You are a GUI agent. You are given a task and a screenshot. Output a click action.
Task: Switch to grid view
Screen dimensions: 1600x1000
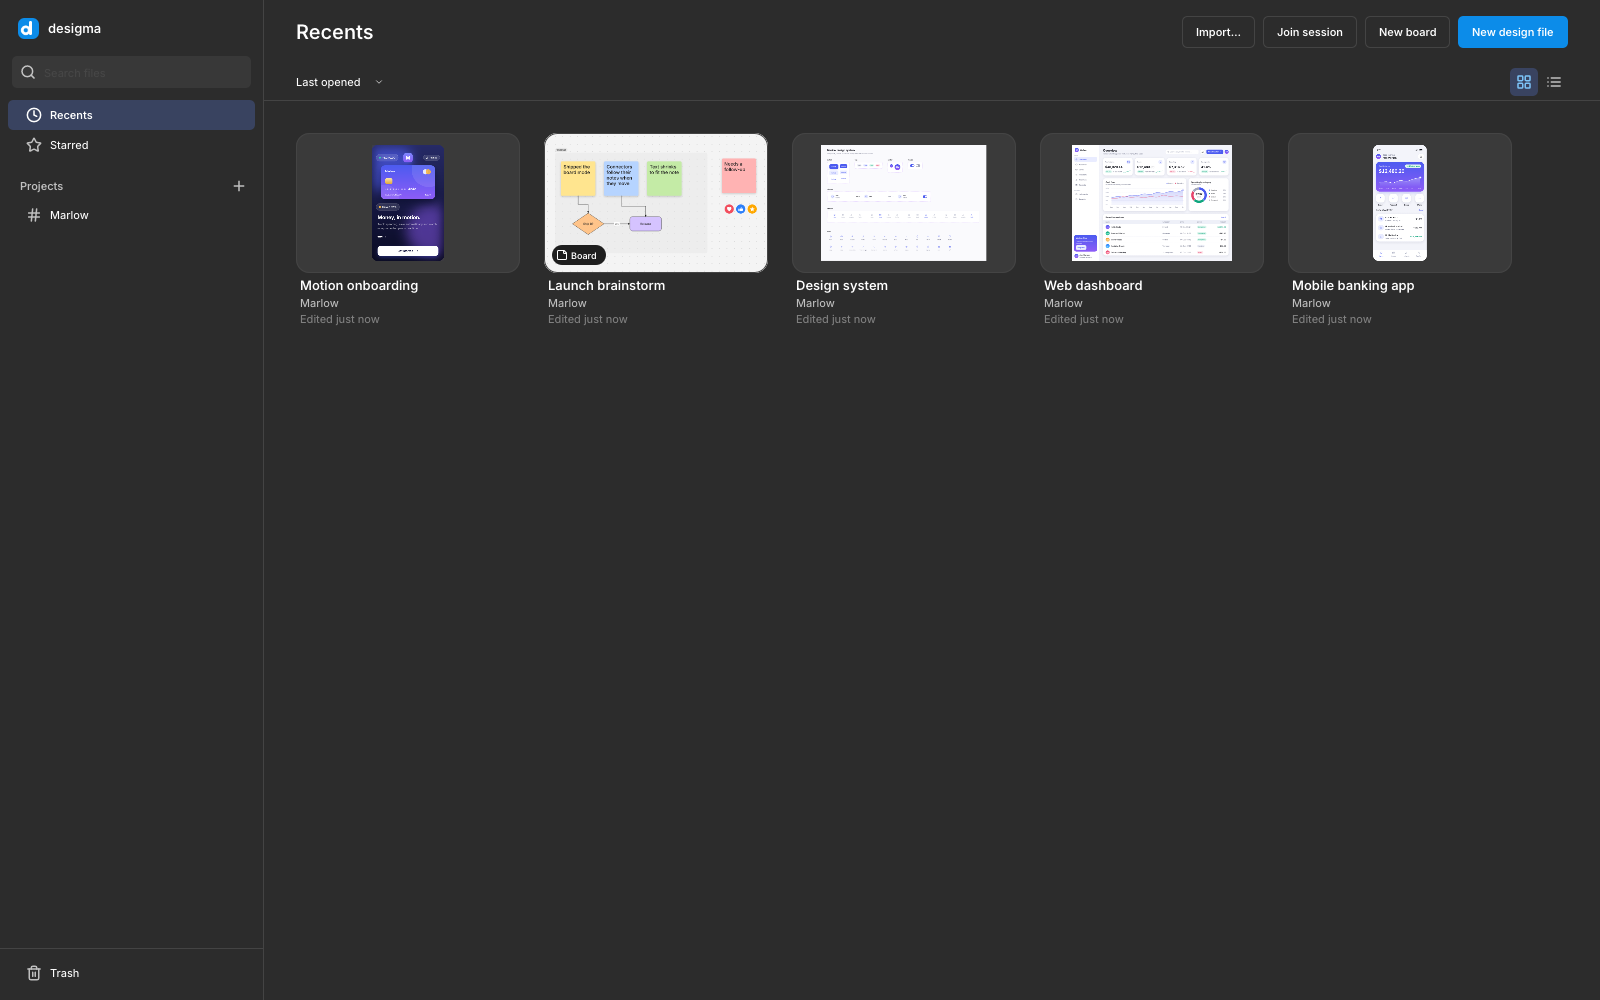1524,82
